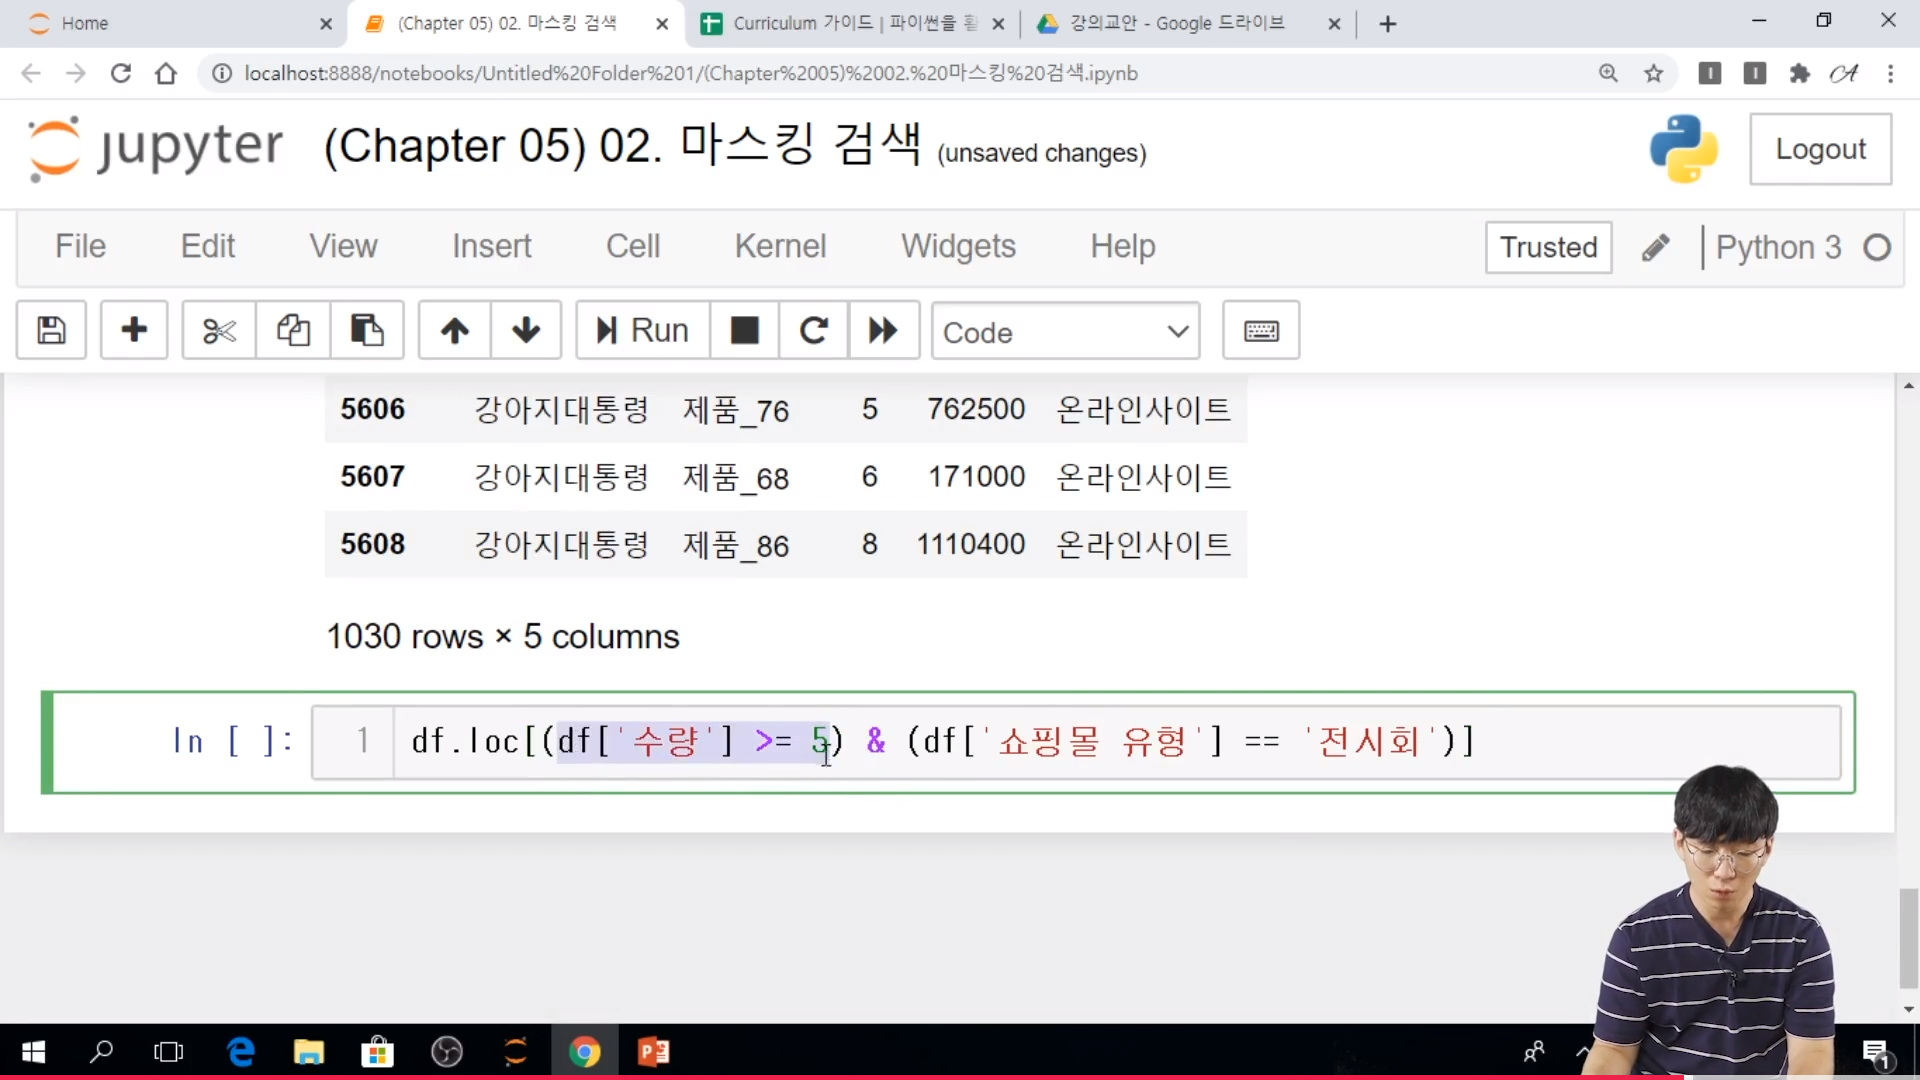The image size is (1920, 1080).
Task: Restart the kernel with circular arrow
Action: click(814, 330)
